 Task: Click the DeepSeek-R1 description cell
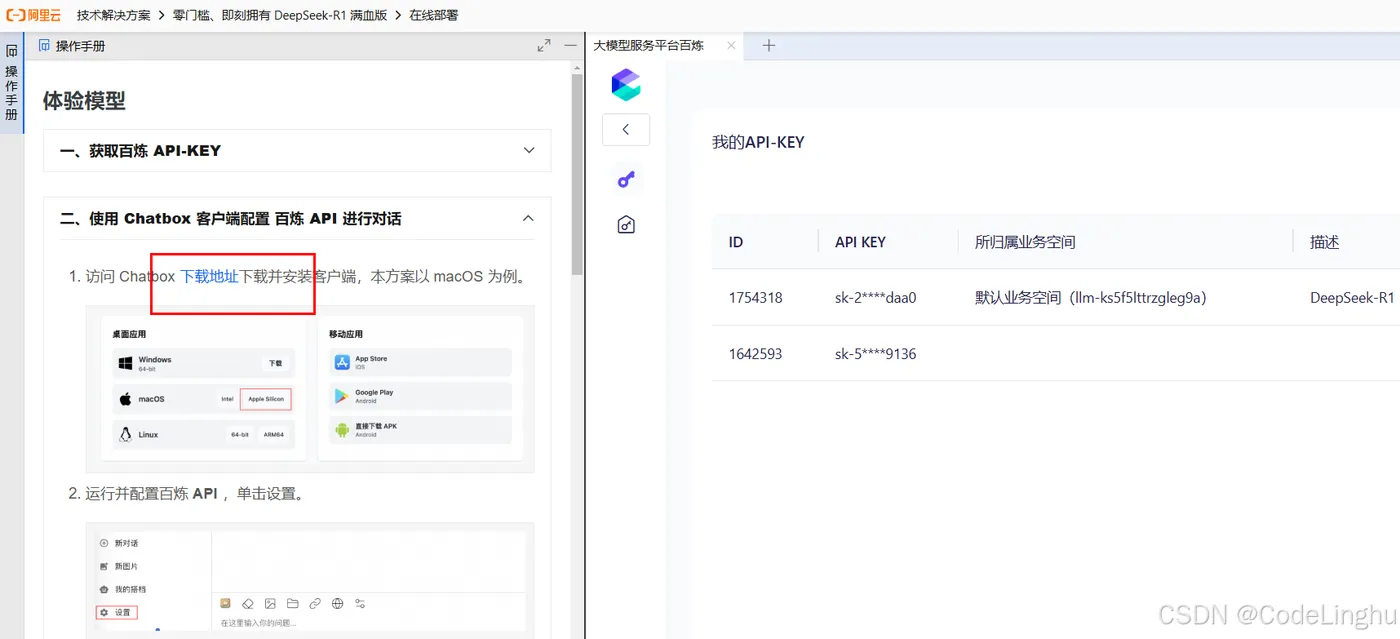1352,298
